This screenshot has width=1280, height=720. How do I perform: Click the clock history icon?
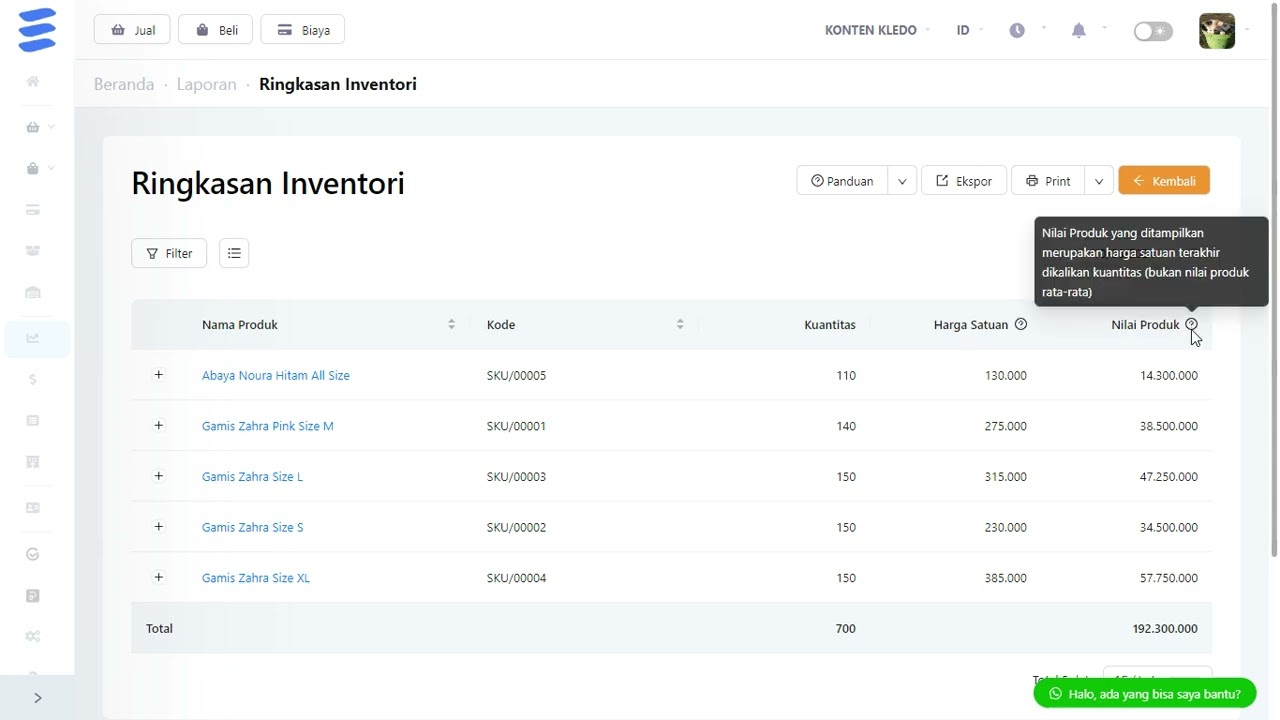point(1017,31)
